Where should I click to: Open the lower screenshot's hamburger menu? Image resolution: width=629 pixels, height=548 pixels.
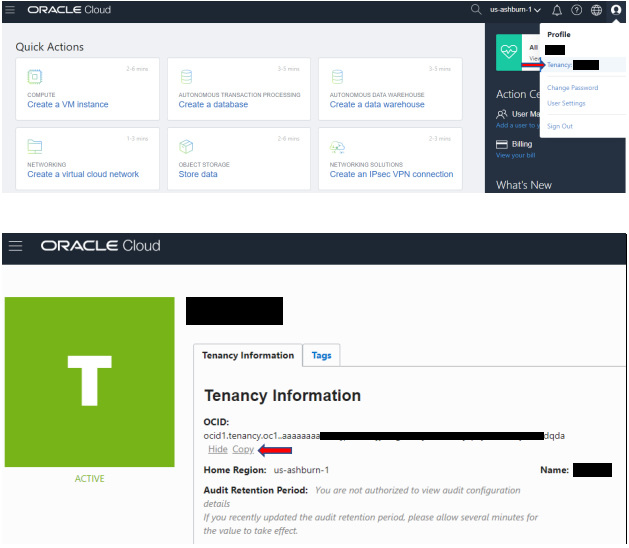[x=15, y=246]
